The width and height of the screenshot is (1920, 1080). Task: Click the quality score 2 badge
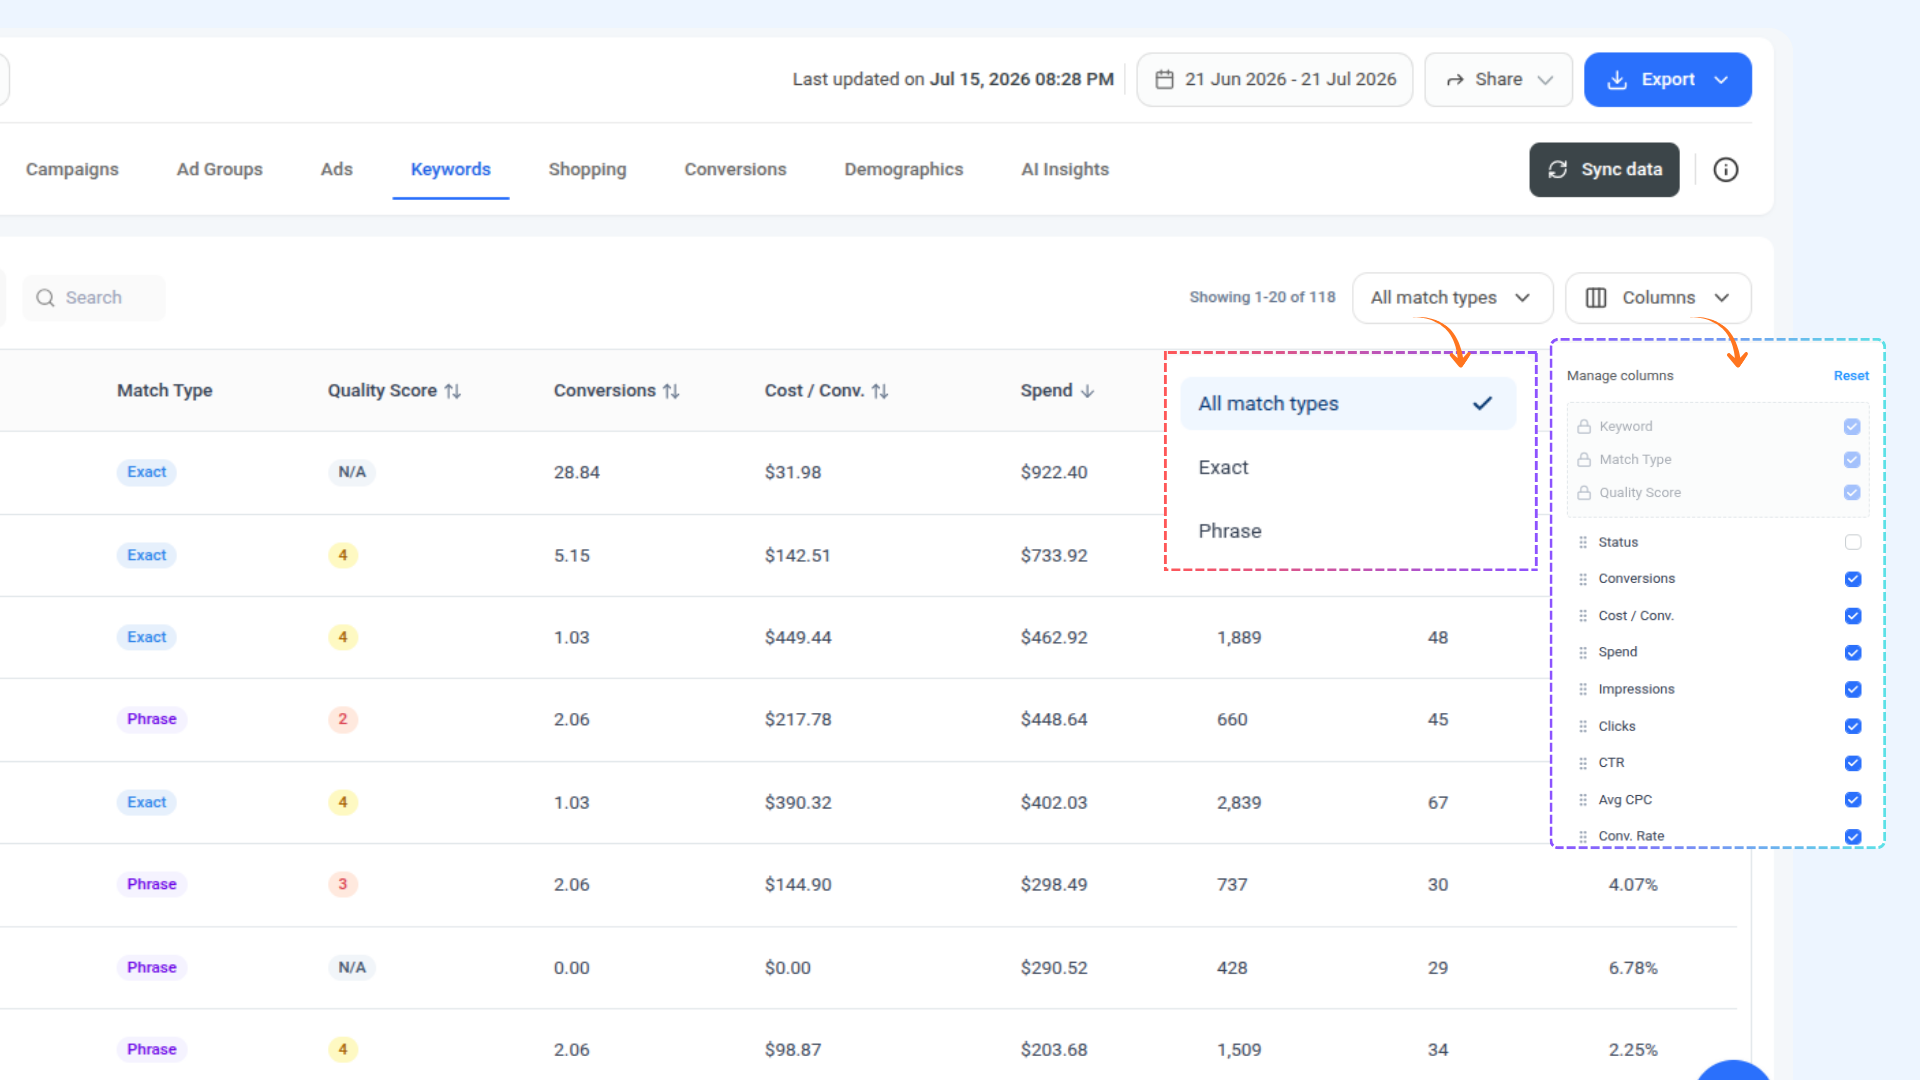[343, 719]
